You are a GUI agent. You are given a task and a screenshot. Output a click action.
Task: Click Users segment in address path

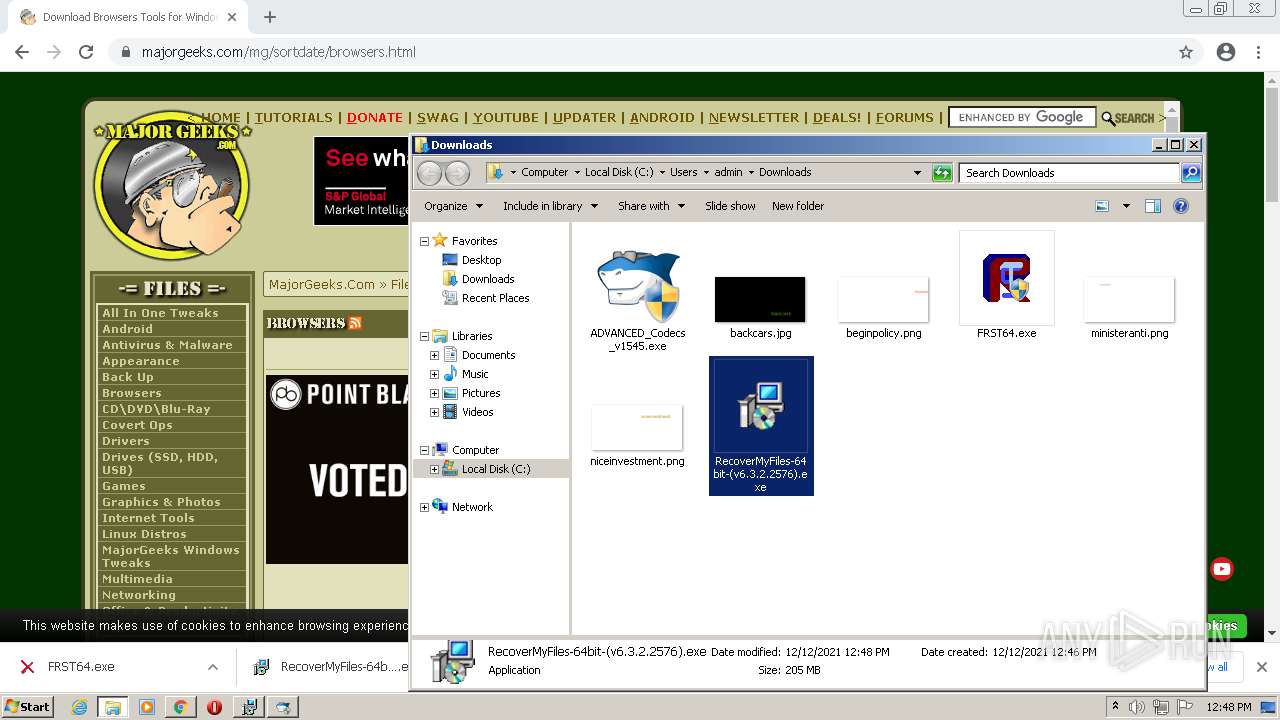(683, 172)
